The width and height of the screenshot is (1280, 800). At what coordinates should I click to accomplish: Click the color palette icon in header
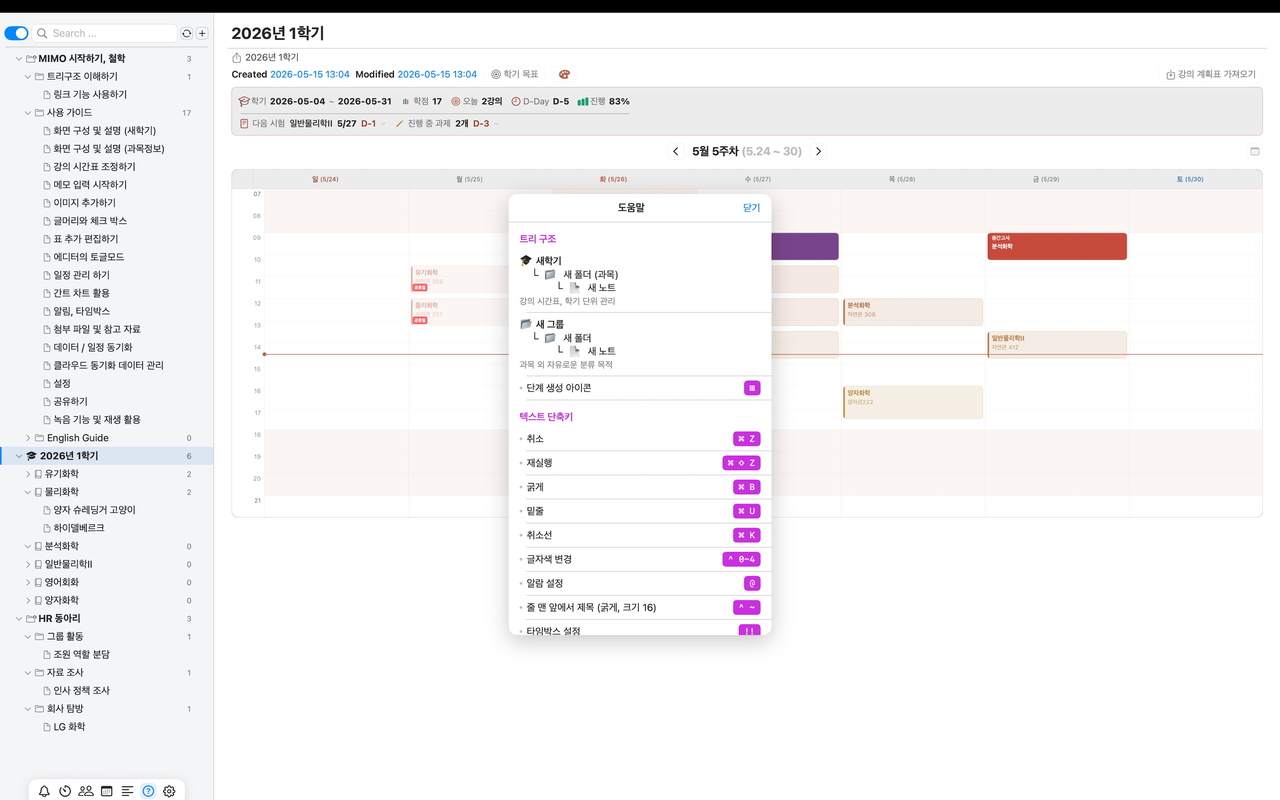click(564, 74)
